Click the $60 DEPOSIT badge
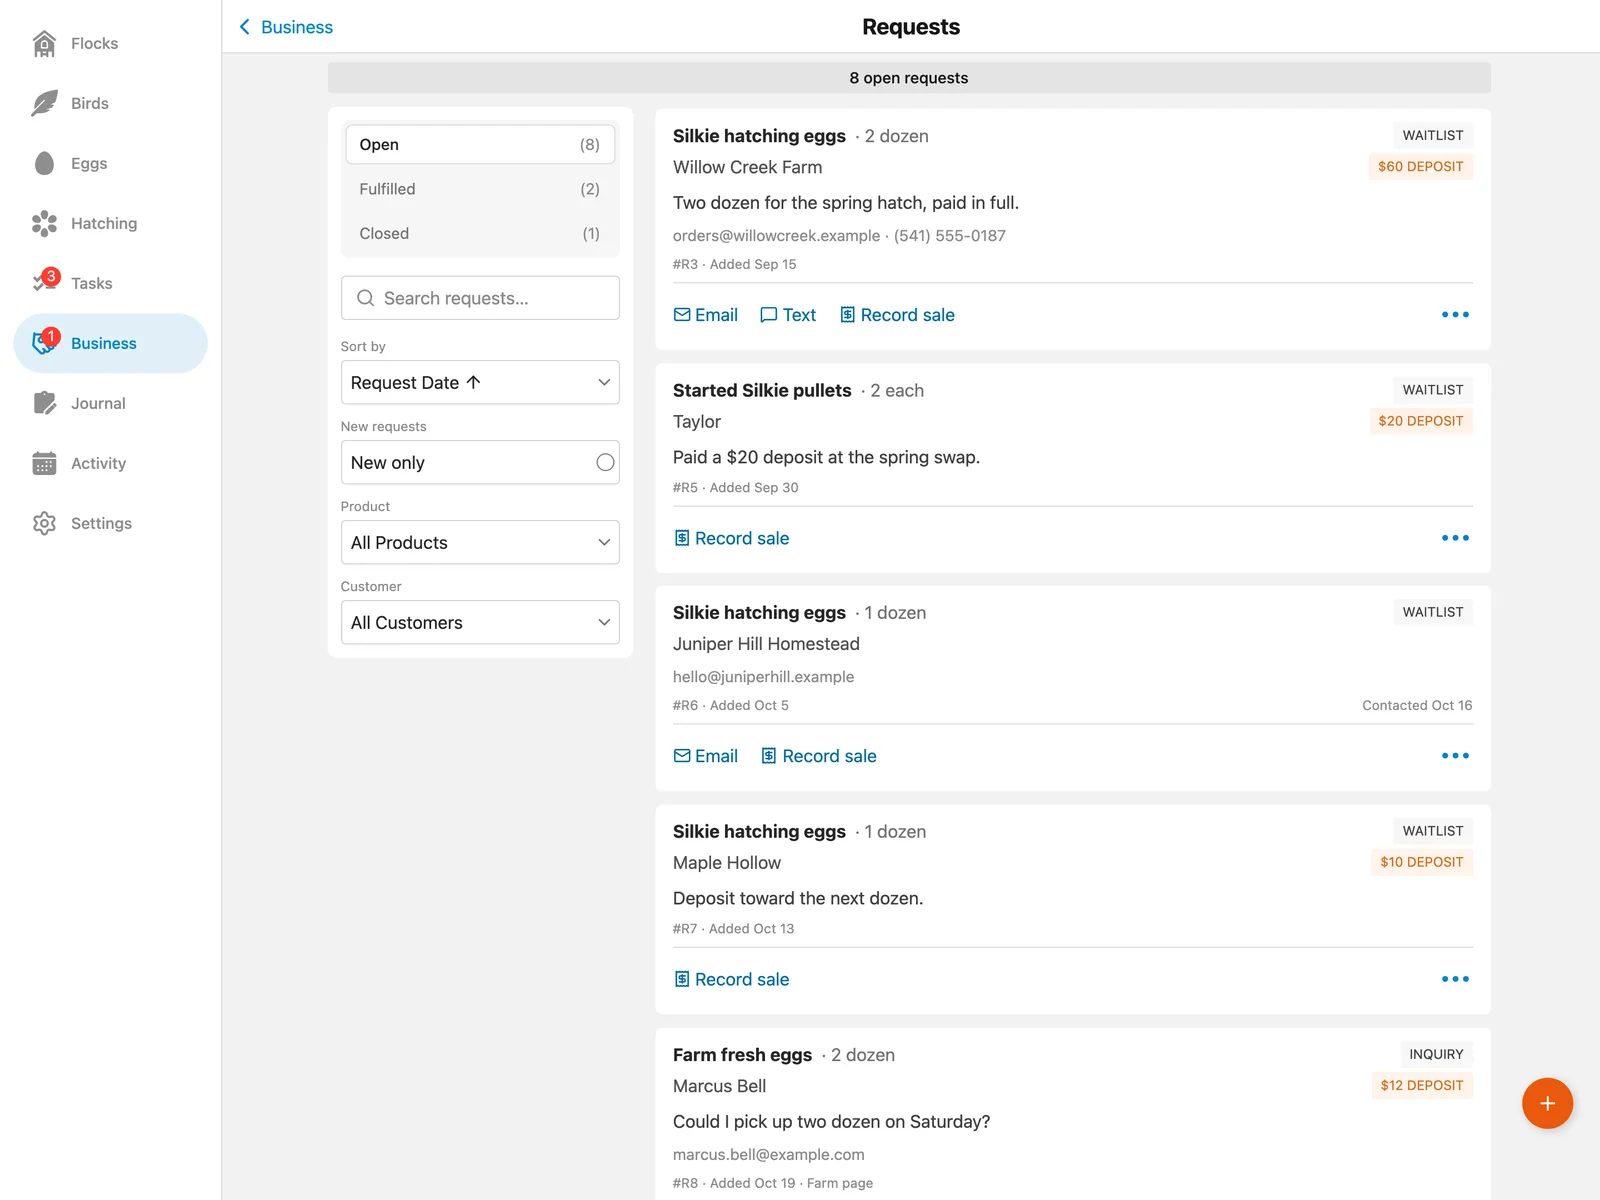The image size is (1600, 1200). 1420,166
